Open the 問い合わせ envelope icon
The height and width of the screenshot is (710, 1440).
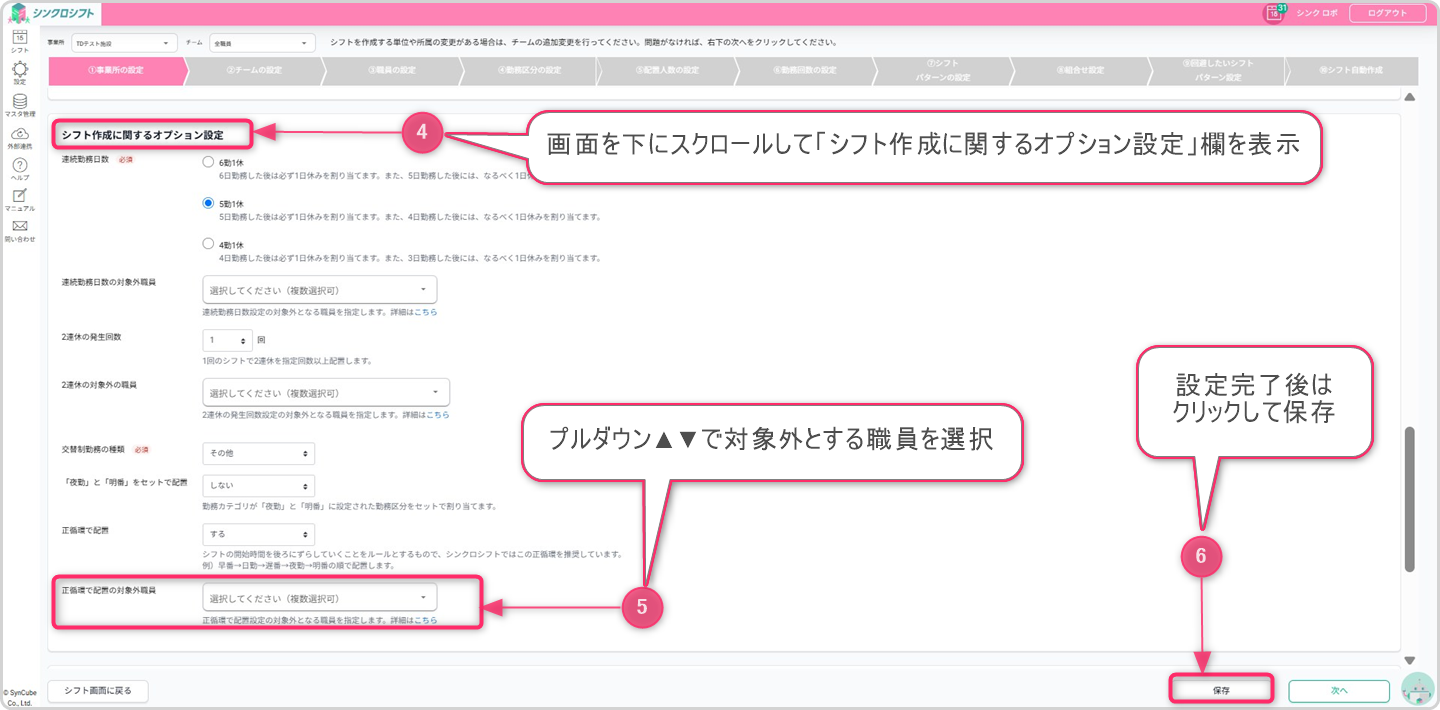[x=19, y=228]
